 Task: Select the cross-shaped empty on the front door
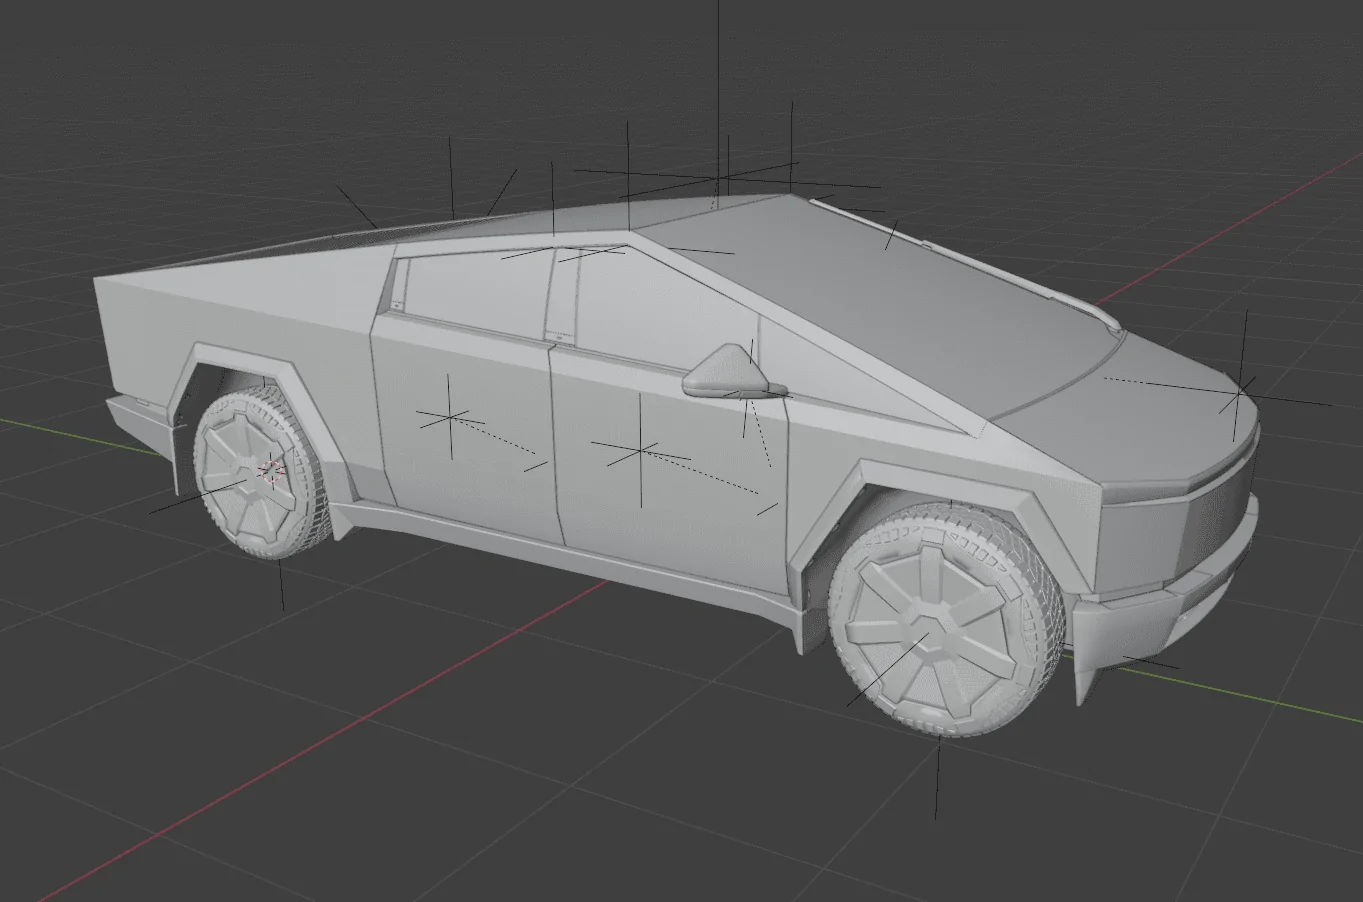point(641,449)
